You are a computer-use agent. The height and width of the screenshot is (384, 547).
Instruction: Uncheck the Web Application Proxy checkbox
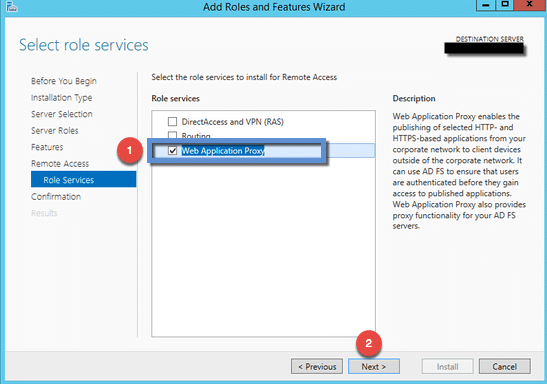(172, 151)
